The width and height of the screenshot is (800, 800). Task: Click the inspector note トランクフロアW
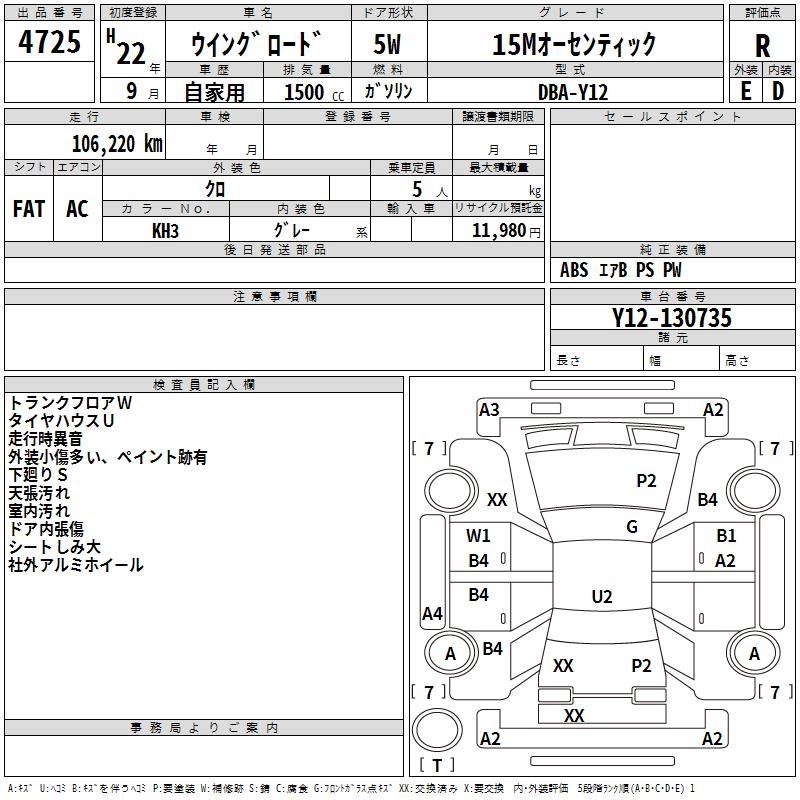coord(70,402)
